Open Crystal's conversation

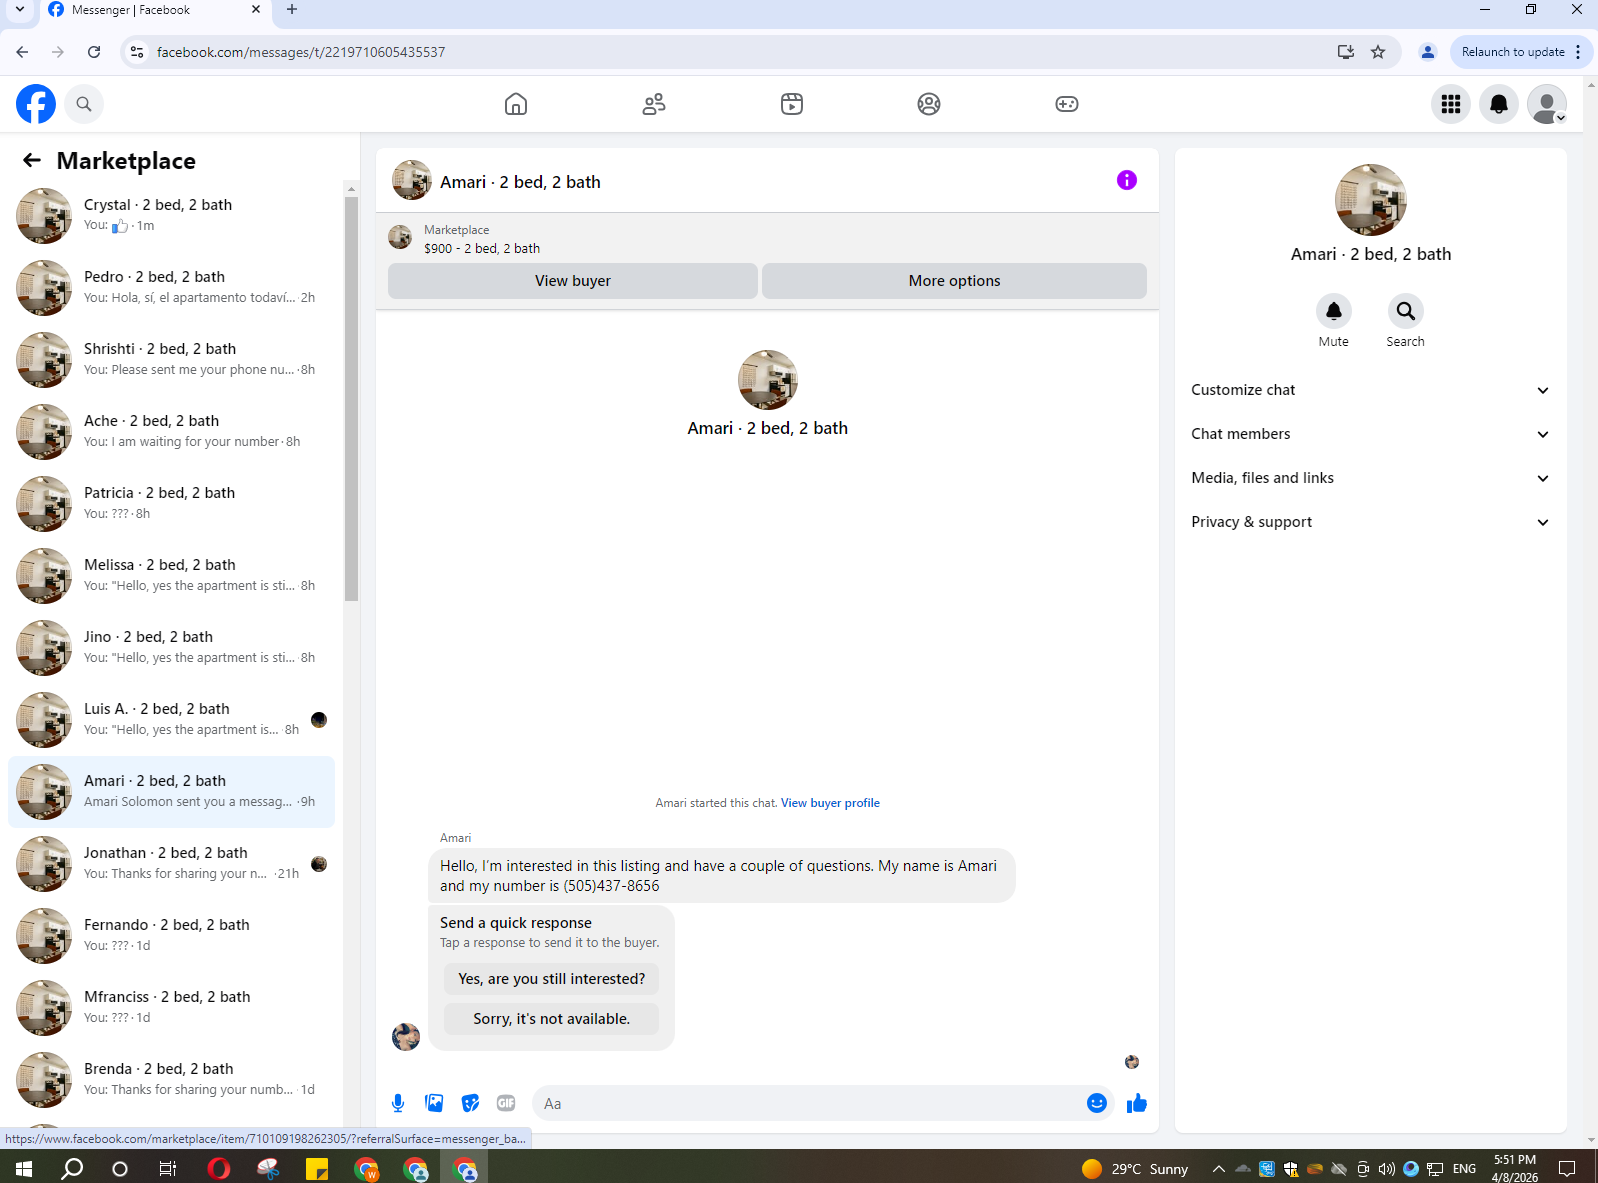coord(172,216)
